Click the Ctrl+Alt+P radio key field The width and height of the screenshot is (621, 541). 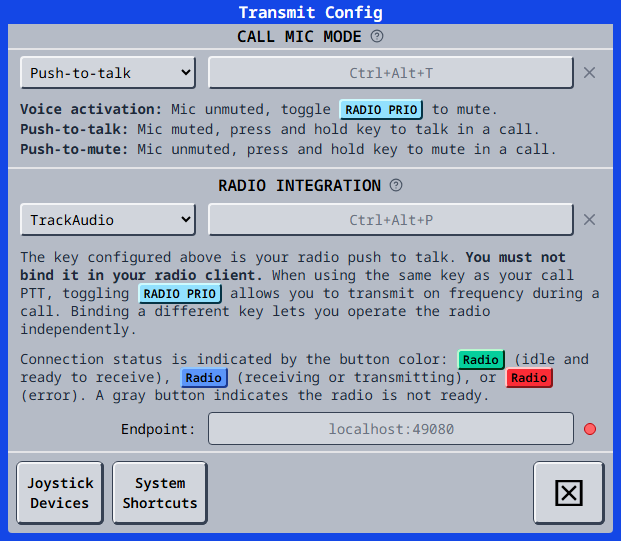(391, 219)
